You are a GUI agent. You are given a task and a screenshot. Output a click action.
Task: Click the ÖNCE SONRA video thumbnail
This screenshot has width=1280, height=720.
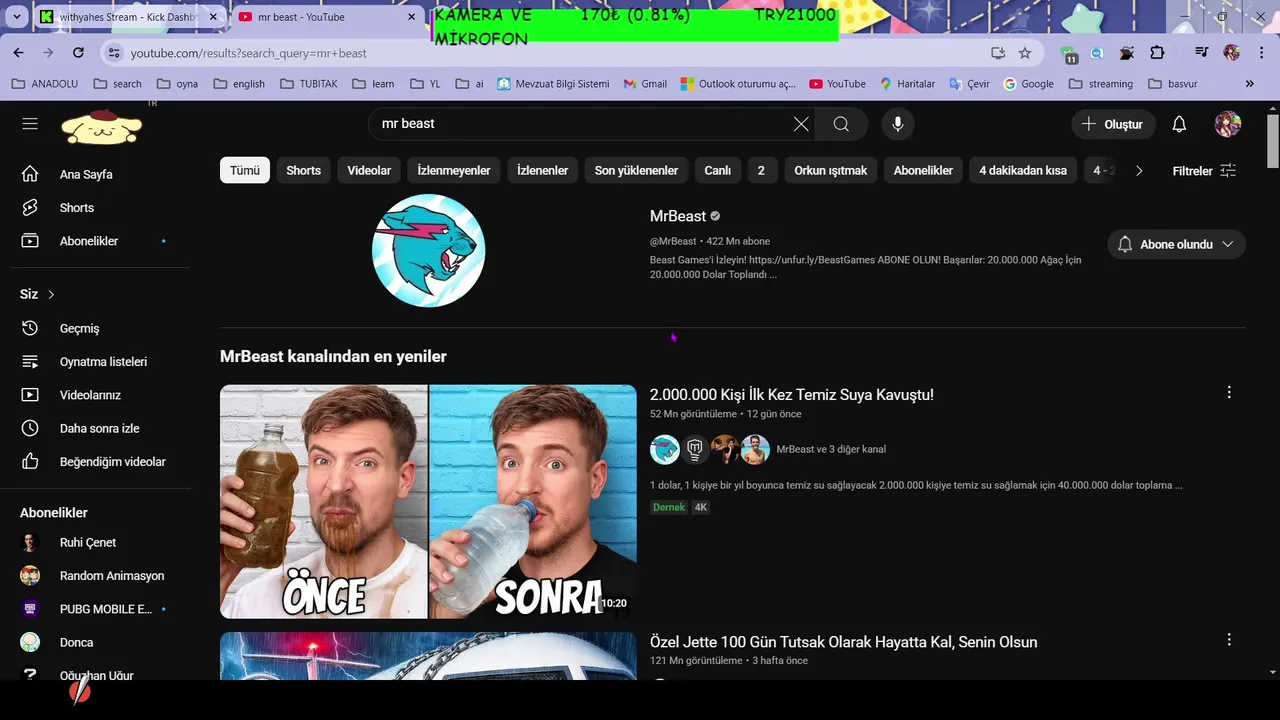coord(428,501)
